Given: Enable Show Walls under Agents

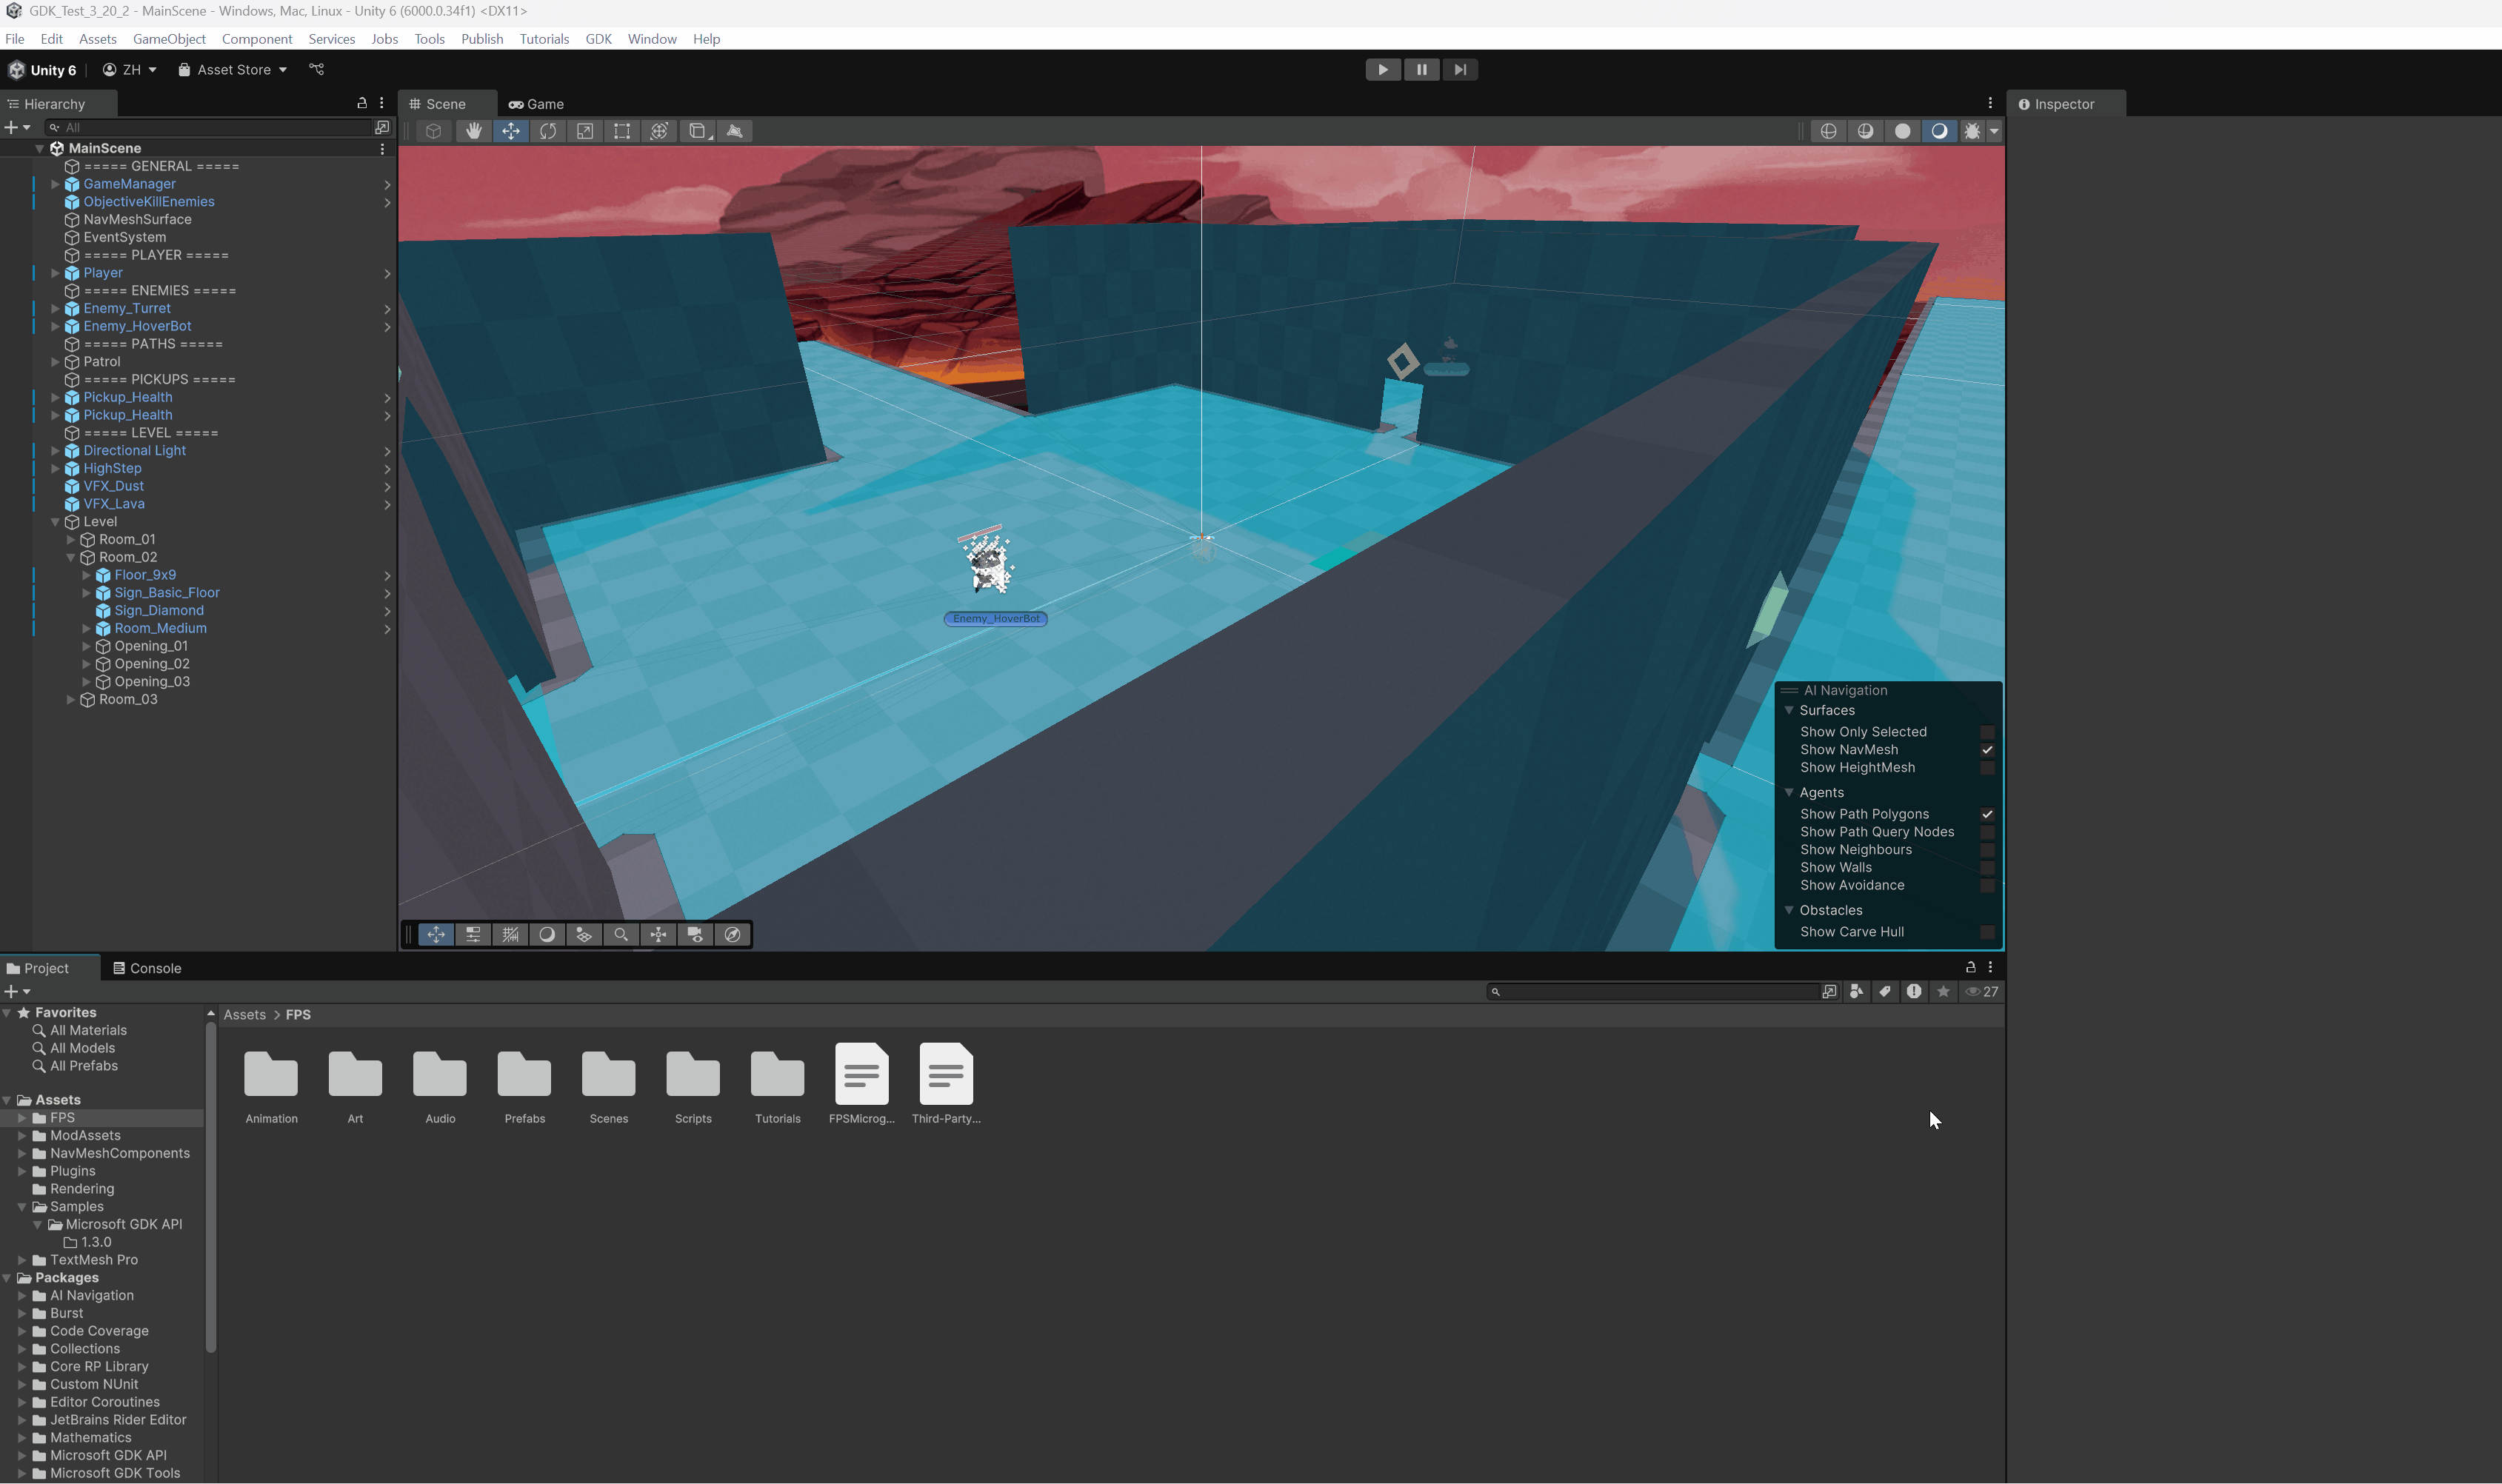Looking at the screenshot, I should coord(1989,867).
